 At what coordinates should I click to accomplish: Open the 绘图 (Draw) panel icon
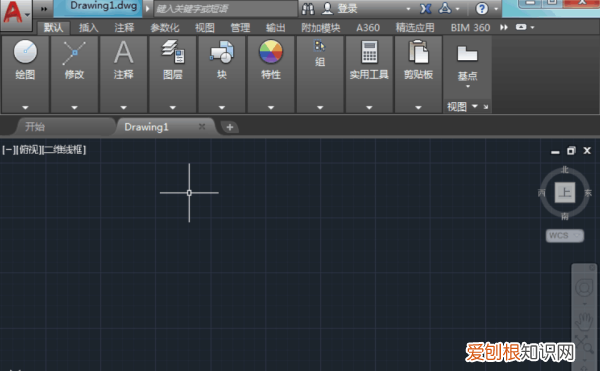tap(25, 52)
